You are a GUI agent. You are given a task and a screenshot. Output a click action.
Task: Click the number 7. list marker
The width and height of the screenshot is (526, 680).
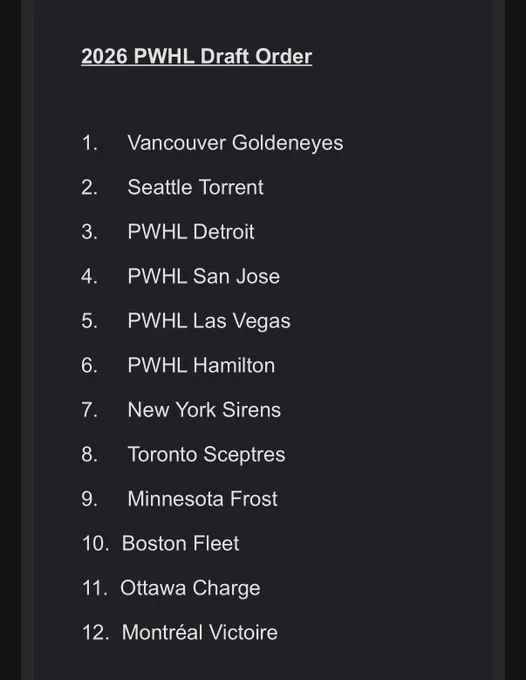click(89, 410)
